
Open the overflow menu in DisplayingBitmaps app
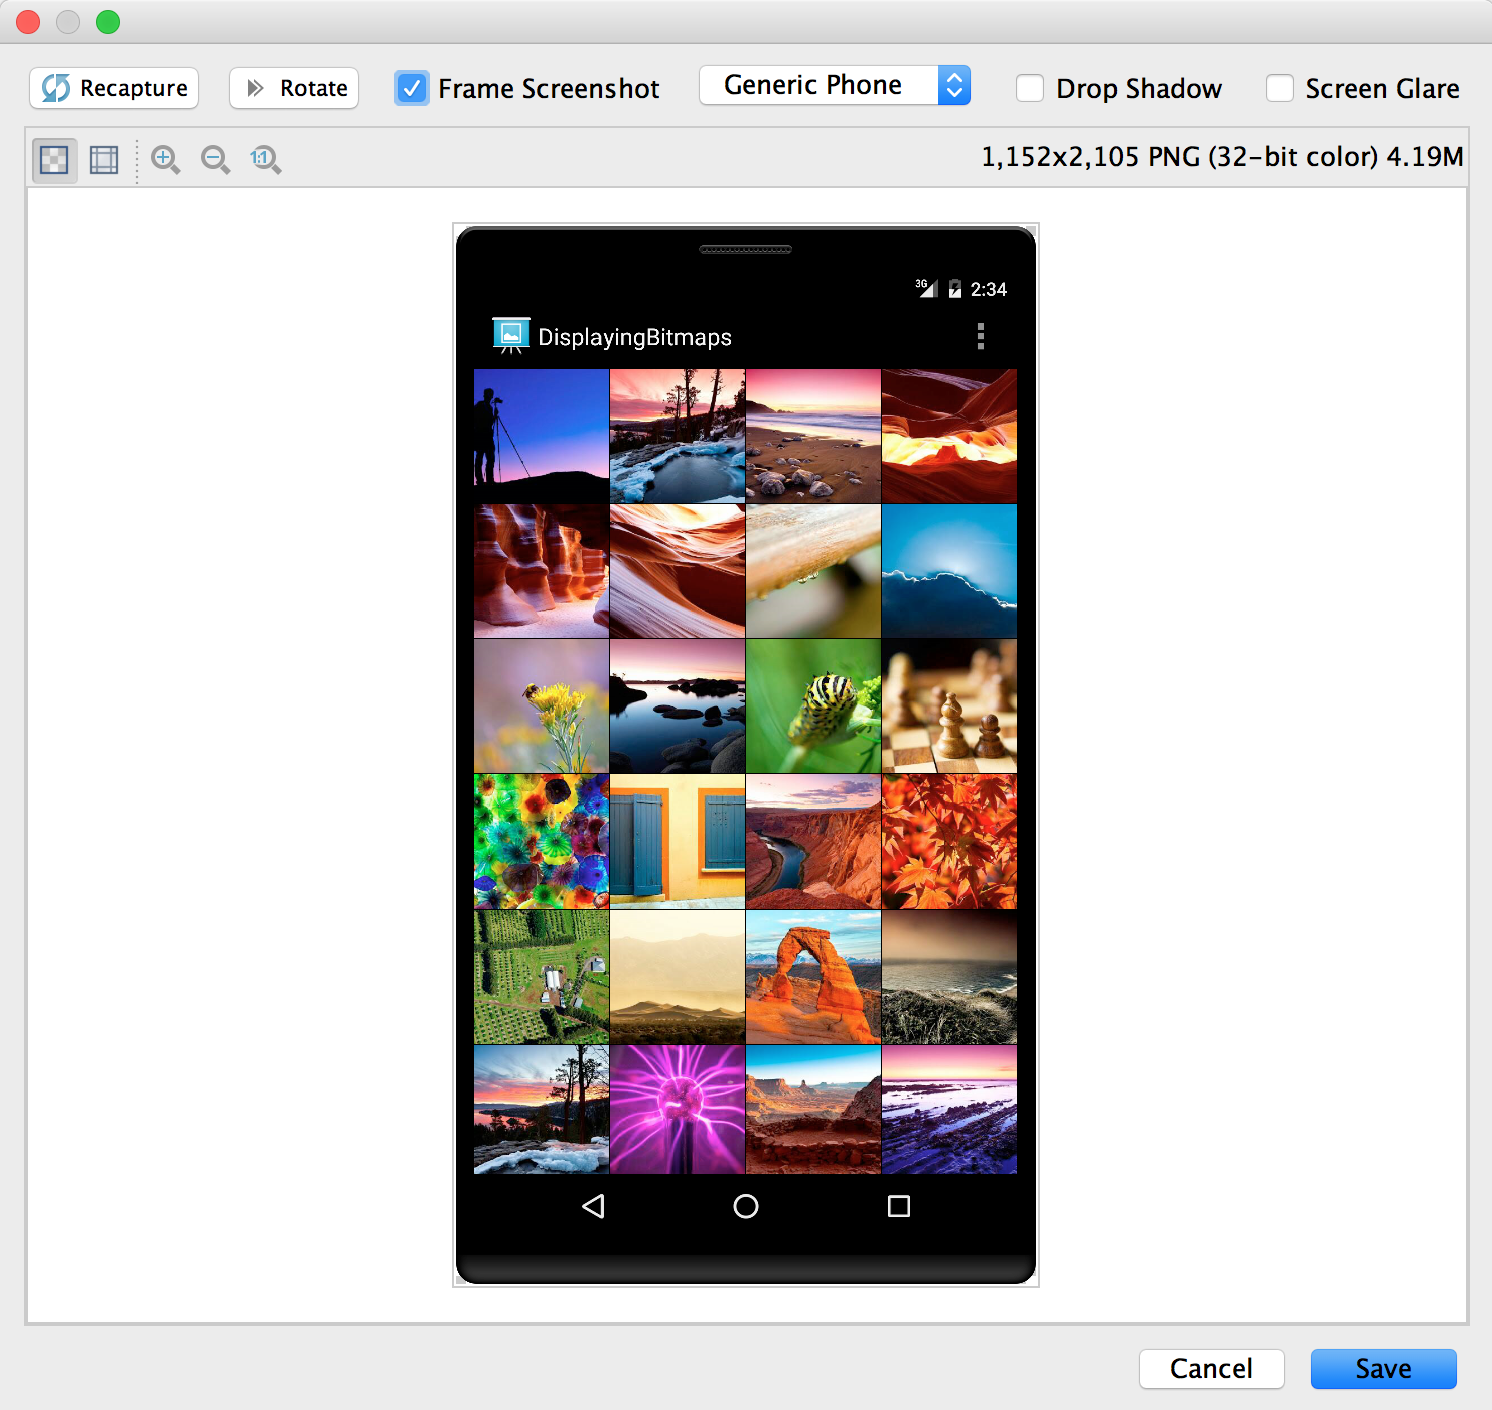pos(981,336)
